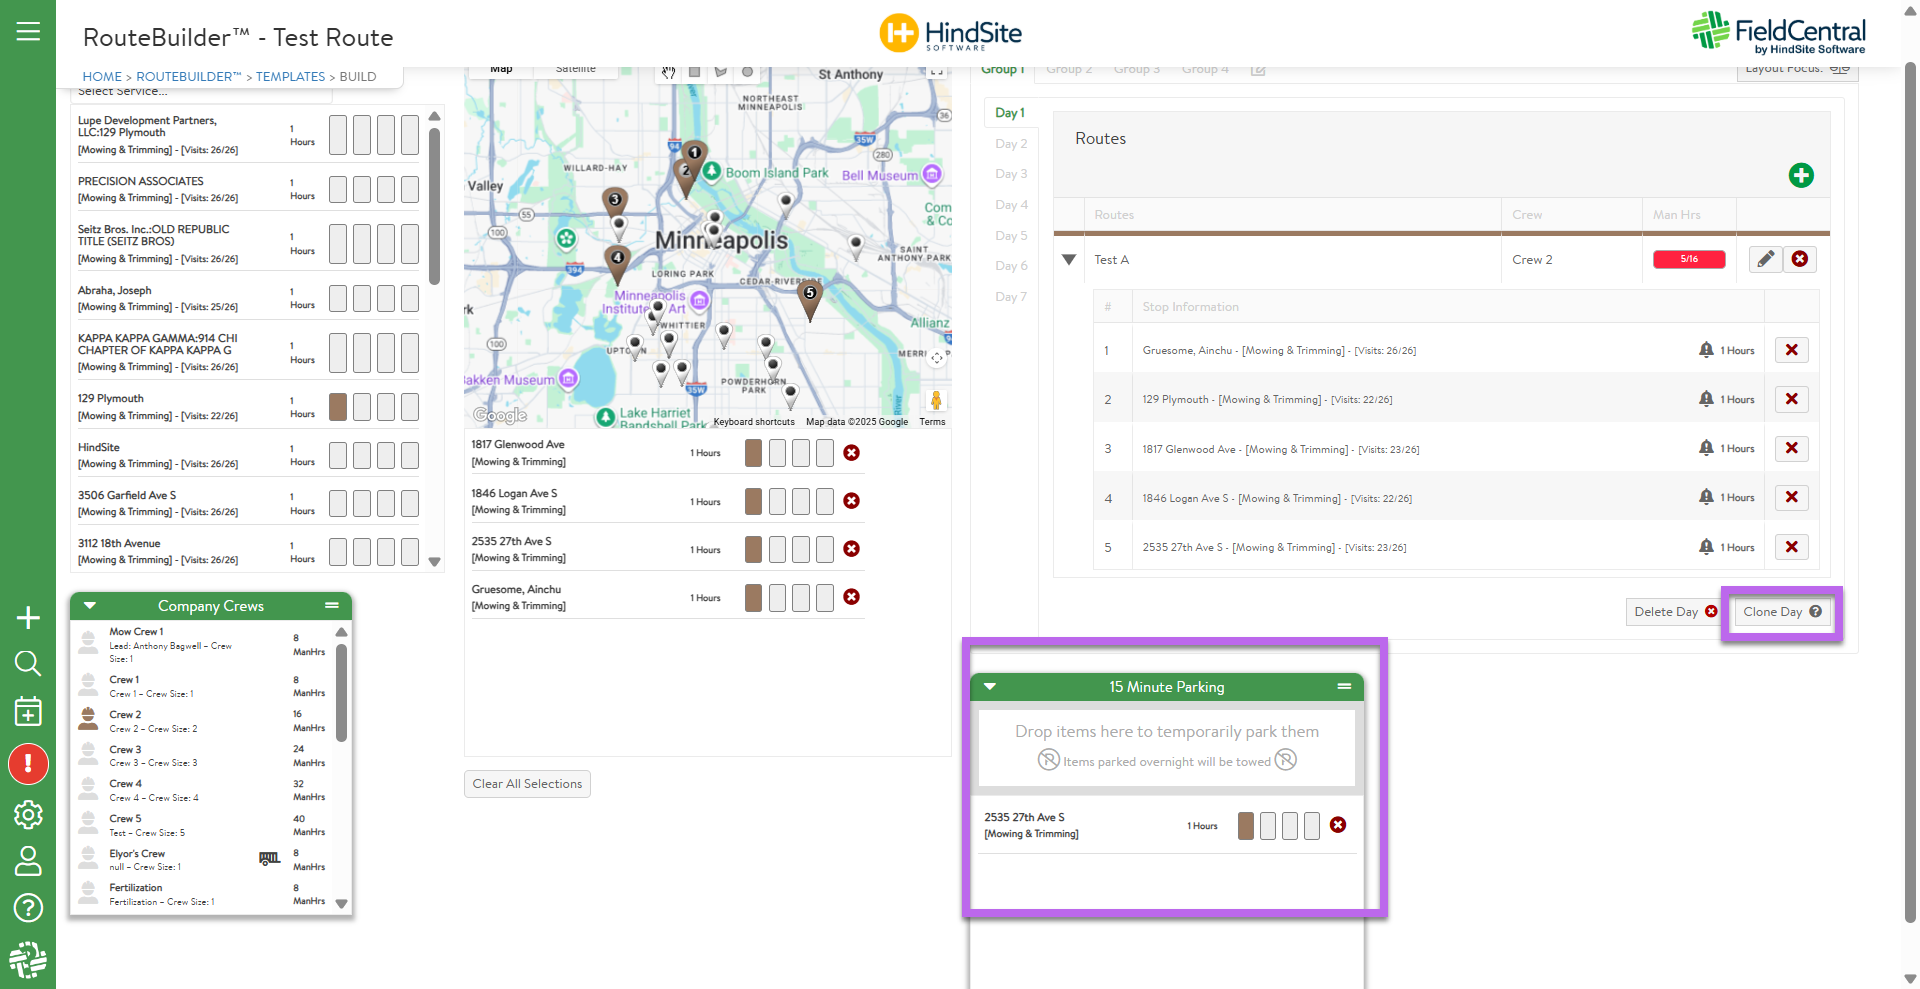The height and width of the screenshot is (989, 1920).
Task: Click the red 5/16 man hours bar
Action: (1688, 259)
